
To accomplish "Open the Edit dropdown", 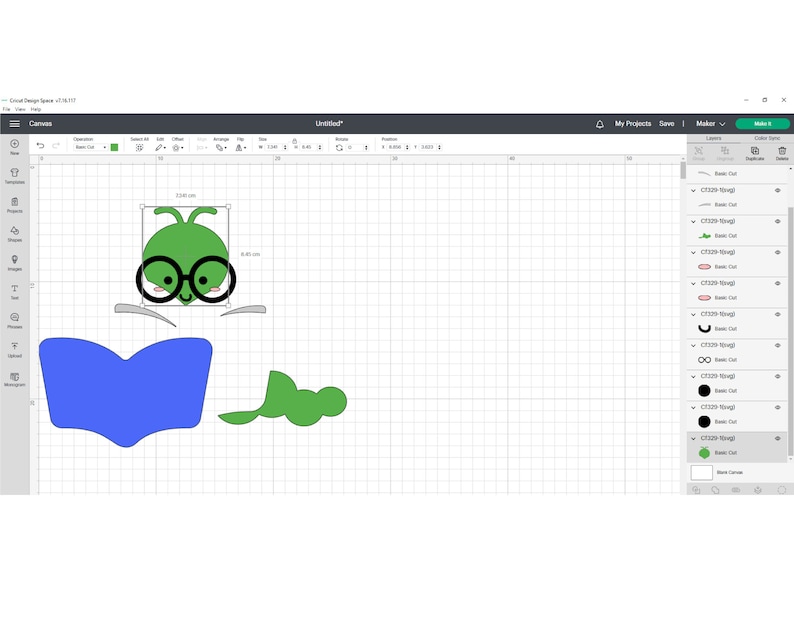I will click(160, 147).
